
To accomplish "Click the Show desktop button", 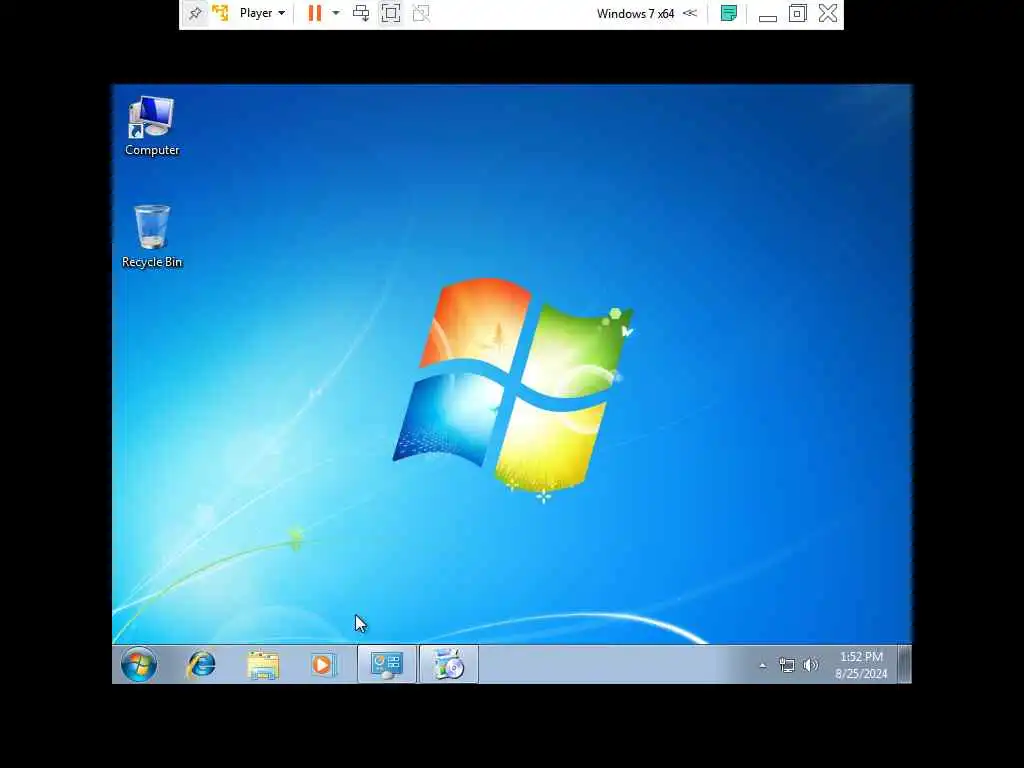I will 904,664.
